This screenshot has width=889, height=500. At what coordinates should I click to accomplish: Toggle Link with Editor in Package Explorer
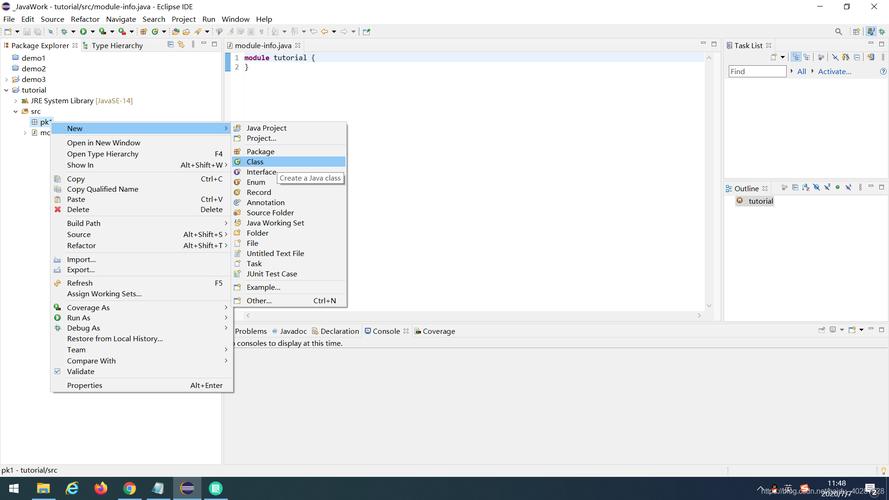(181, 44)
